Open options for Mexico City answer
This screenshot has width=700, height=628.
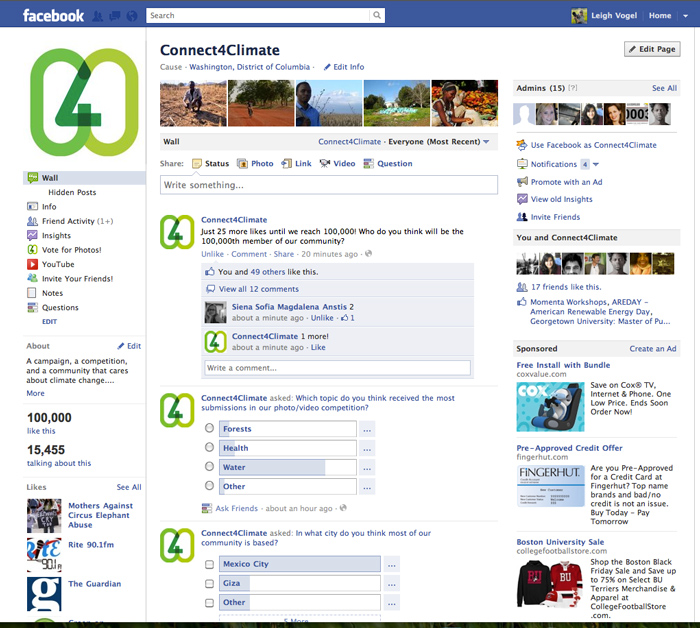point(392,564)
